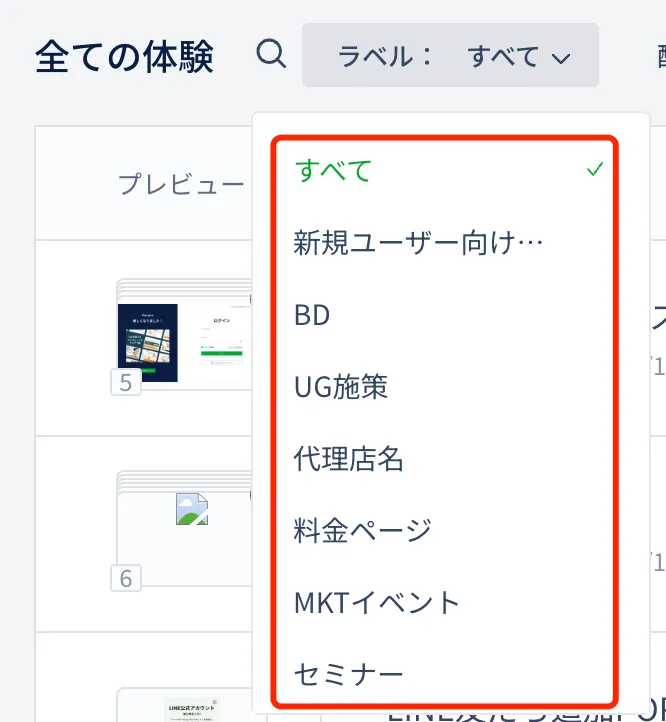This screenshot has height=722, width=666.
Task: Choose the 新規ユーザー向け… label
Action: (x=418, y=243)
